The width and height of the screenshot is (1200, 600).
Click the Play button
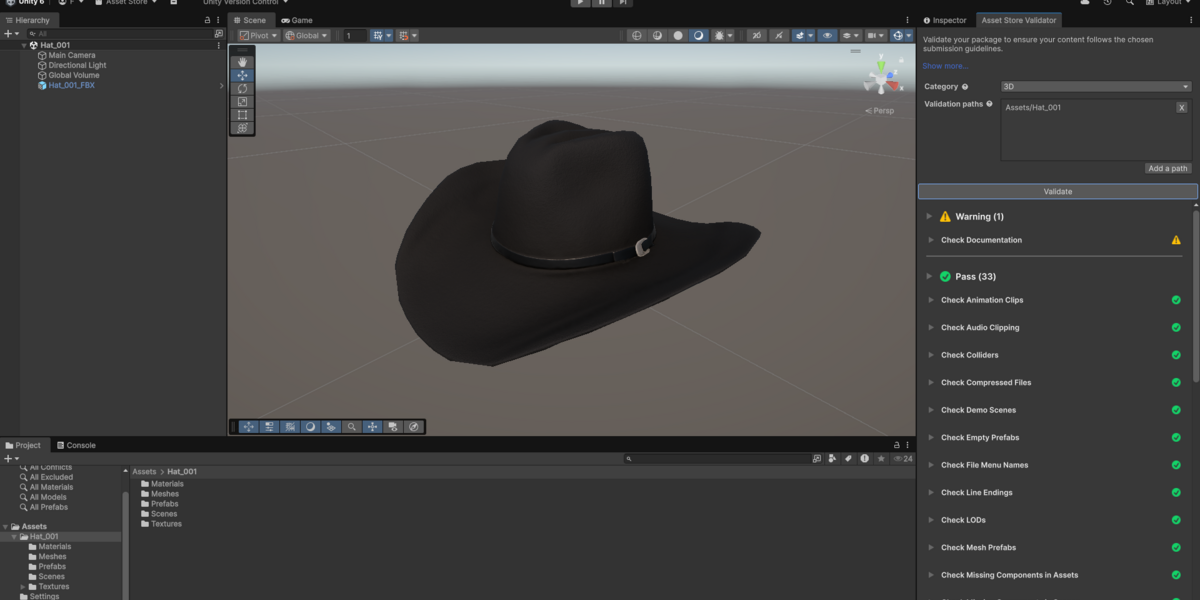[x=580, y=3]
